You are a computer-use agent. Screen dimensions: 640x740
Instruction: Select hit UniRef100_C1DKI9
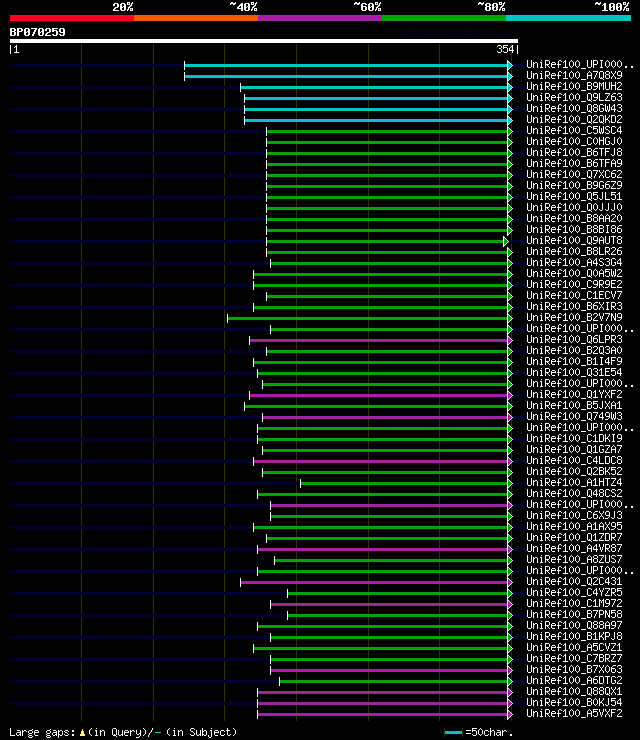pos(574,439)
